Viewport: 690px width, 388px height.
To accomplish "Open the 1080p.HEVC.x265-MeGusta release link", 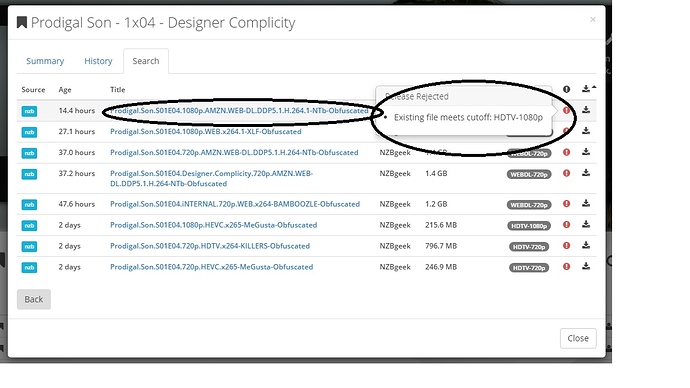I will tap(213, 225).
